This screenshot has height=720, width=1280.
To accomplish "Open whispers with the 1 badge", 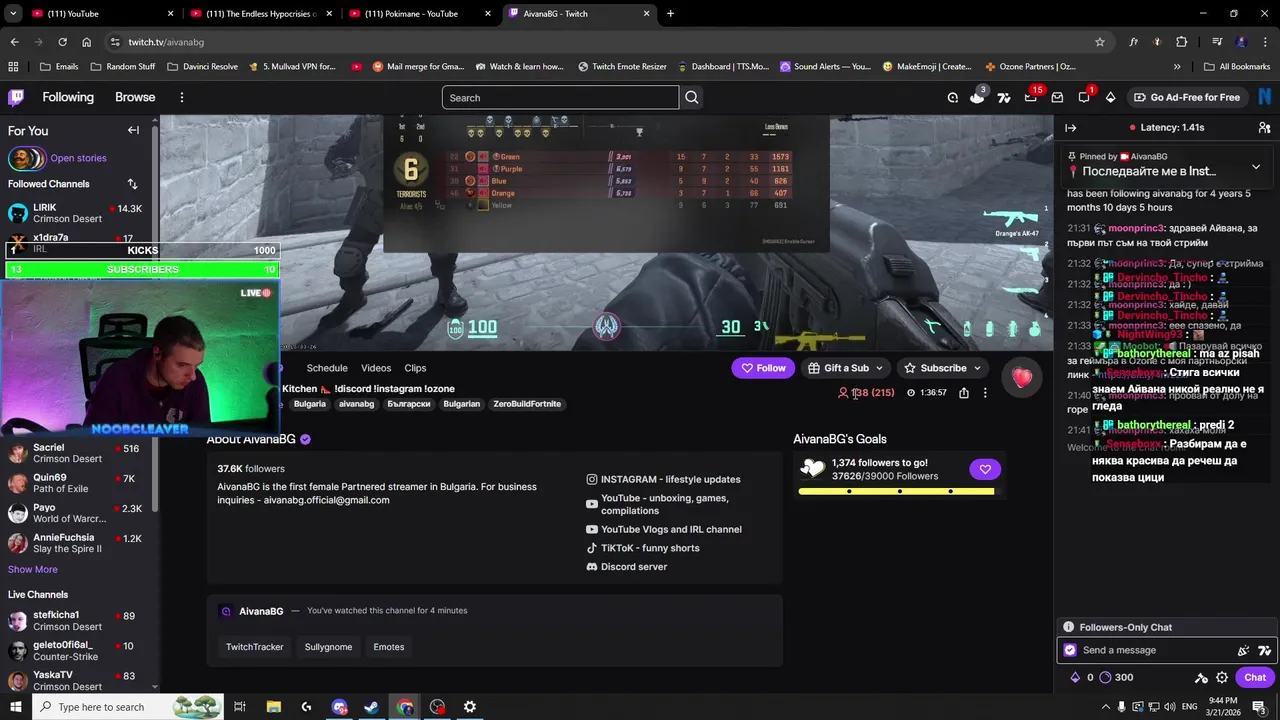I will 1084,97.
